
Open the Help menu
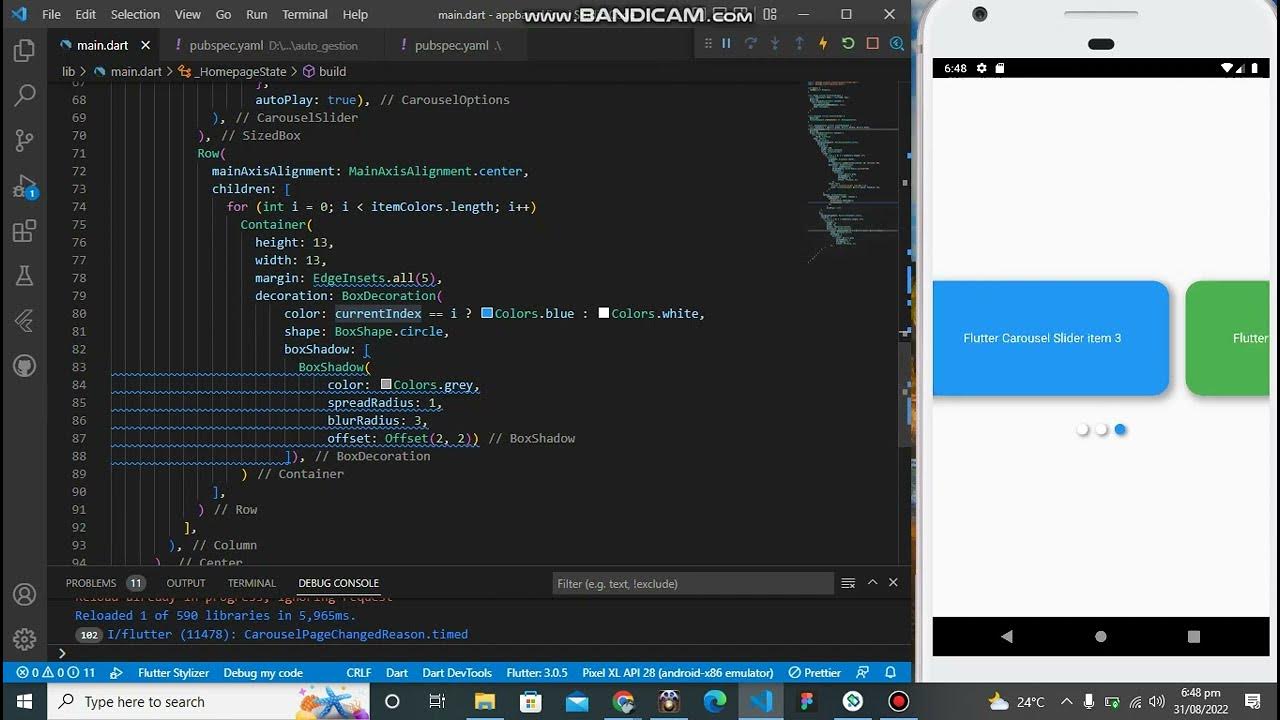point(355,15)
